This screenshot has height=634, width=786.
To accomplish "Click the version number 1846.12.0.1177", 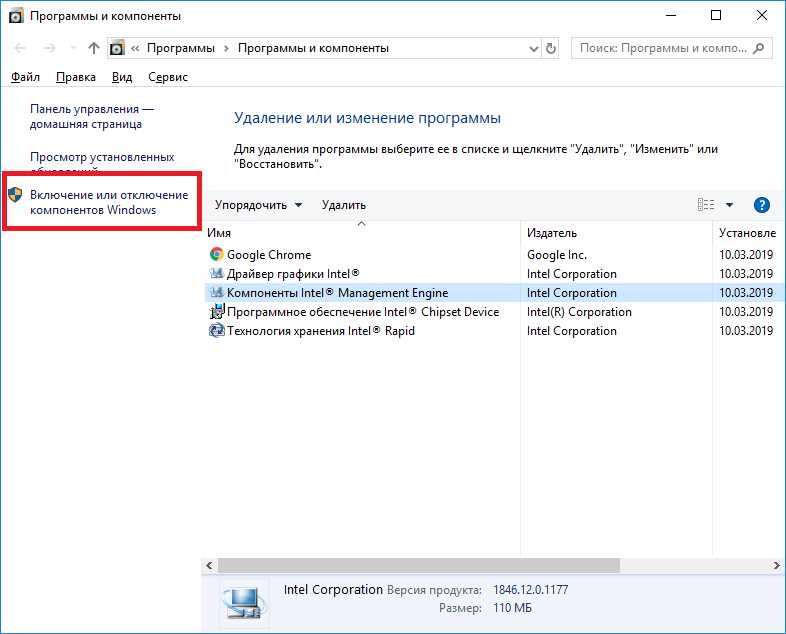I will [530, 590].
